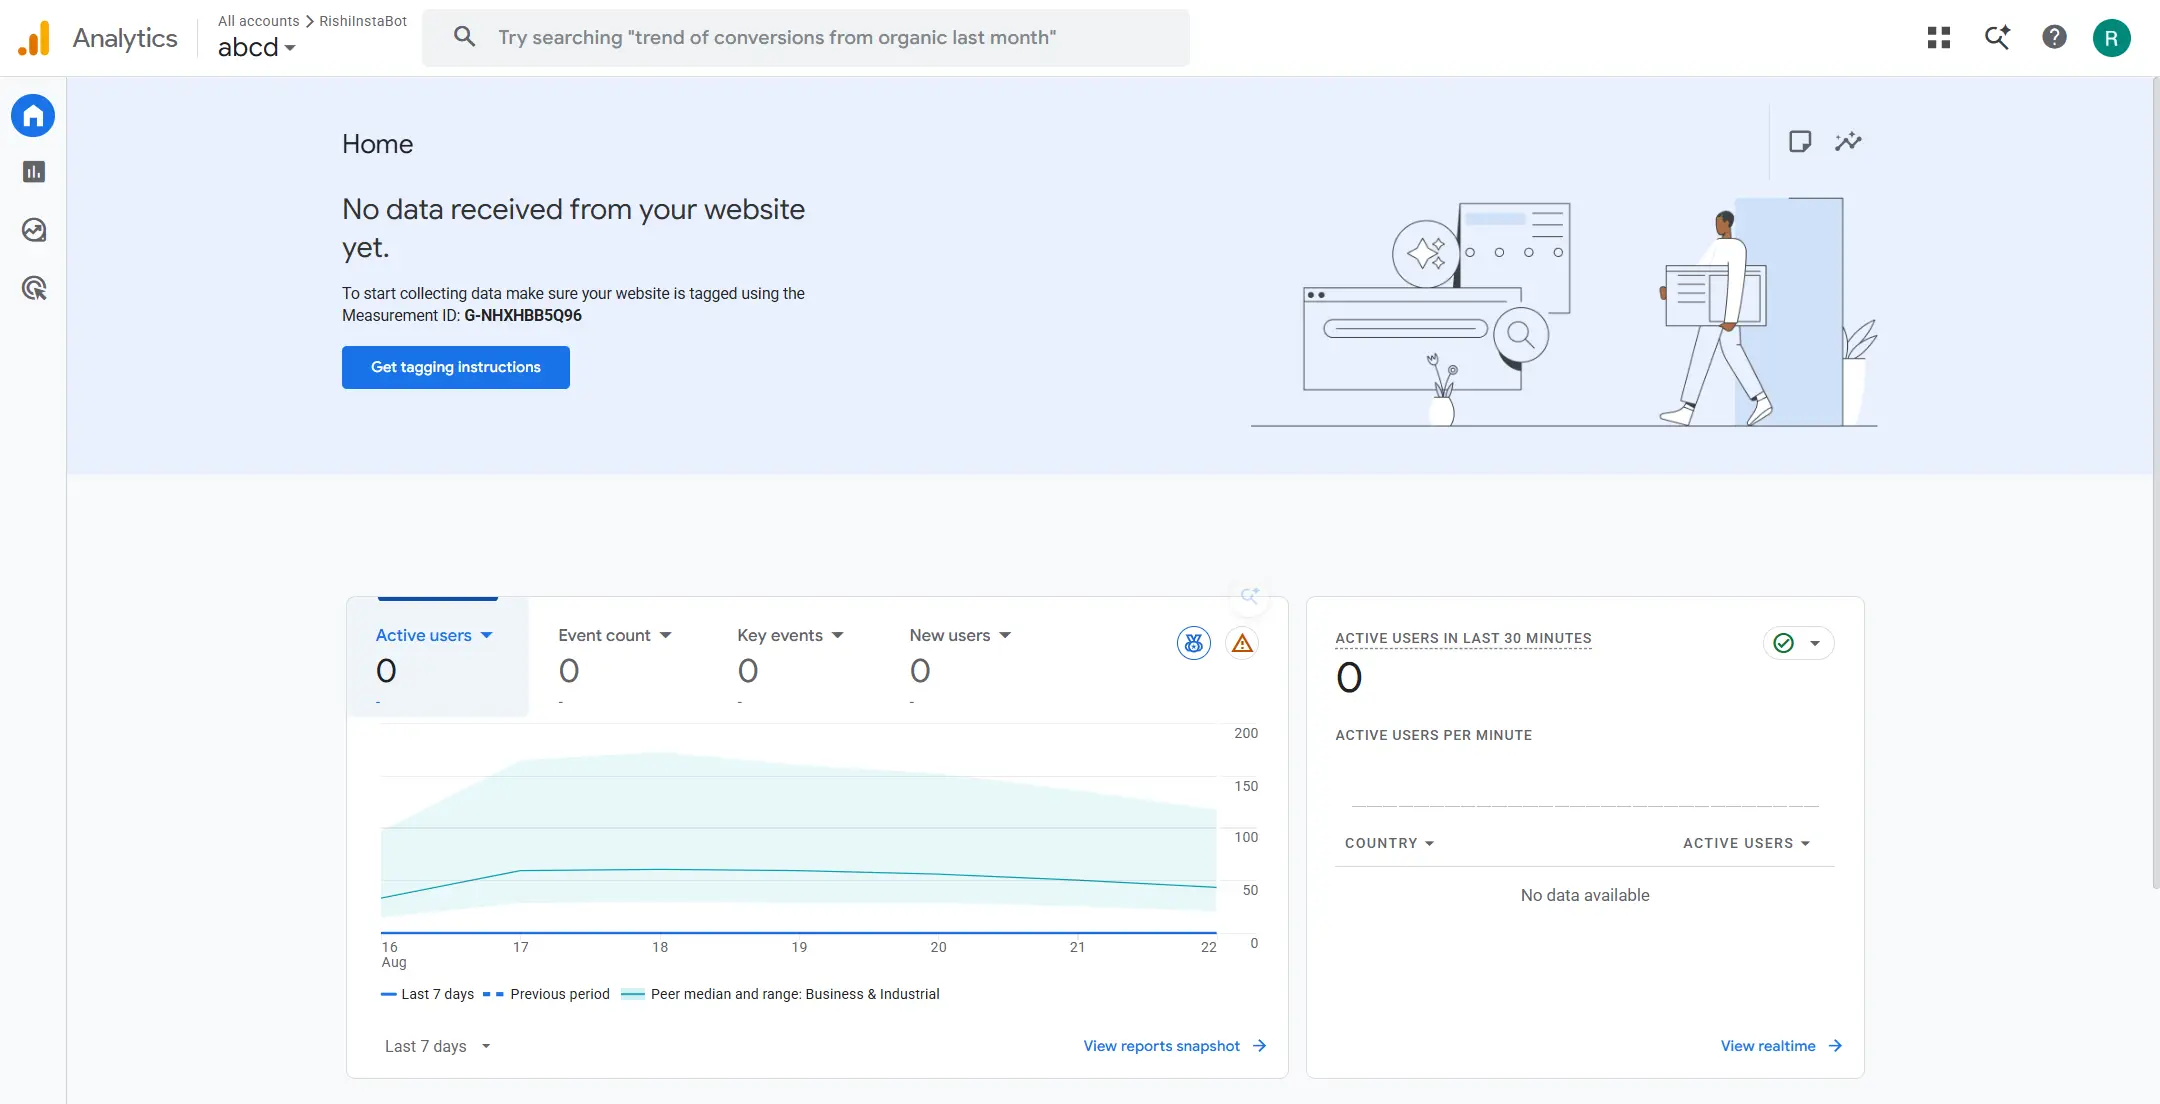
Task: Open the Google apps grid icon
Action: click(x=1939, y=38)
